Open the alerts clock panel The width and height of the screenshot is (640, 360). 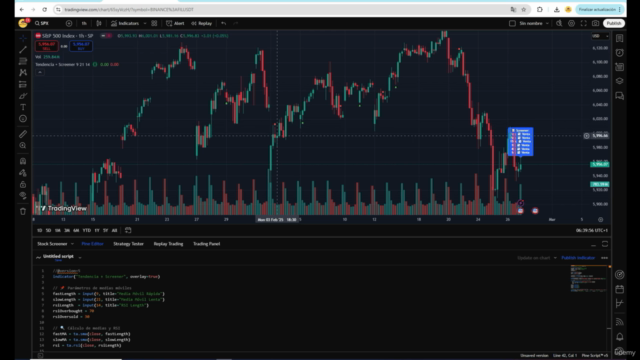tap(620, 53)
